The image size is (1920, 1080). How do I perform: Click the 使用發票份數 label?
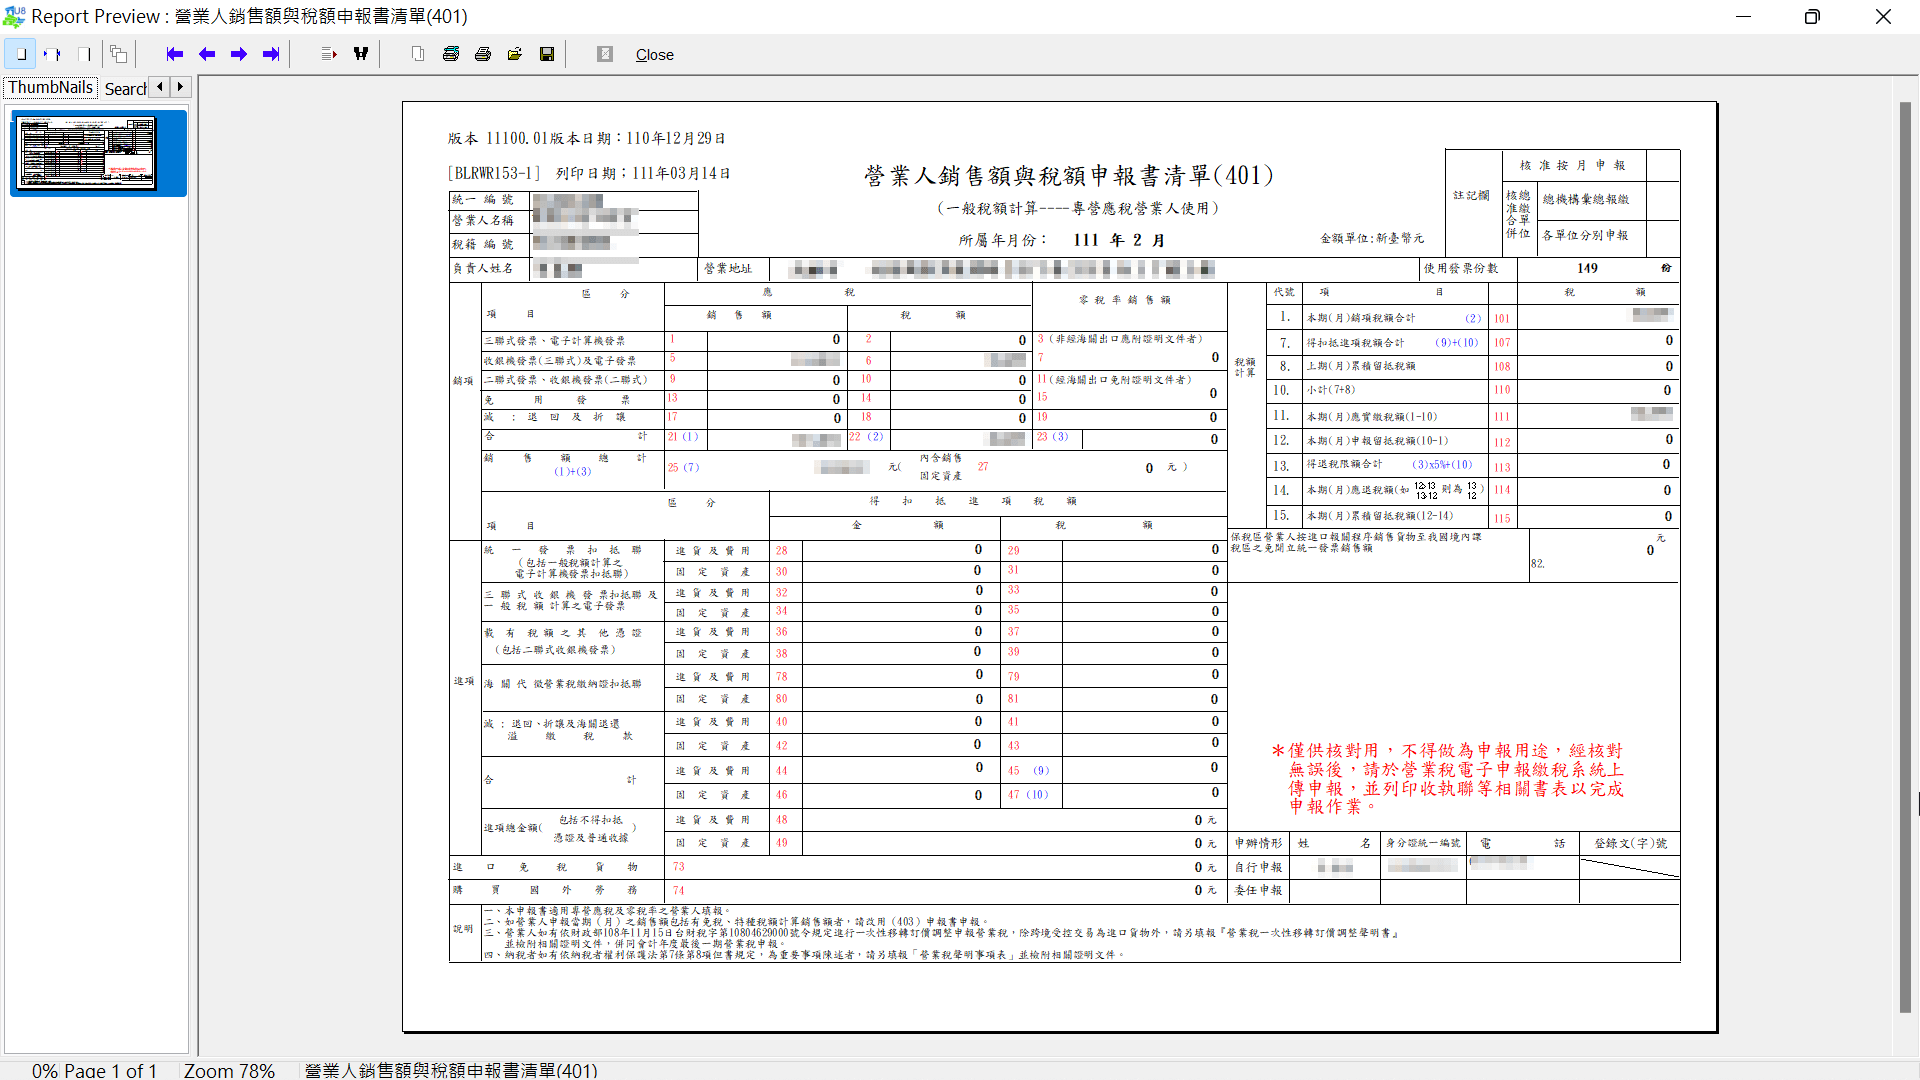[1461, 268]
